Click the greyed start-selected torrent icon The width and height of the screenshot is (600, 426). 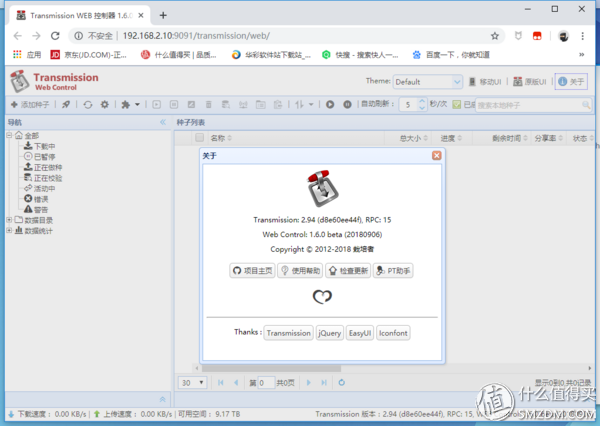[x=157, y=104]
